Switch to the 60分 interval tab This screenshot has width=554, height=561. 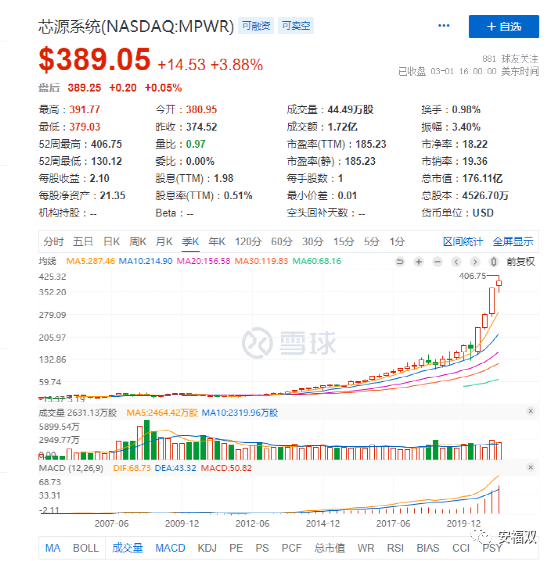tap(282, 242)
